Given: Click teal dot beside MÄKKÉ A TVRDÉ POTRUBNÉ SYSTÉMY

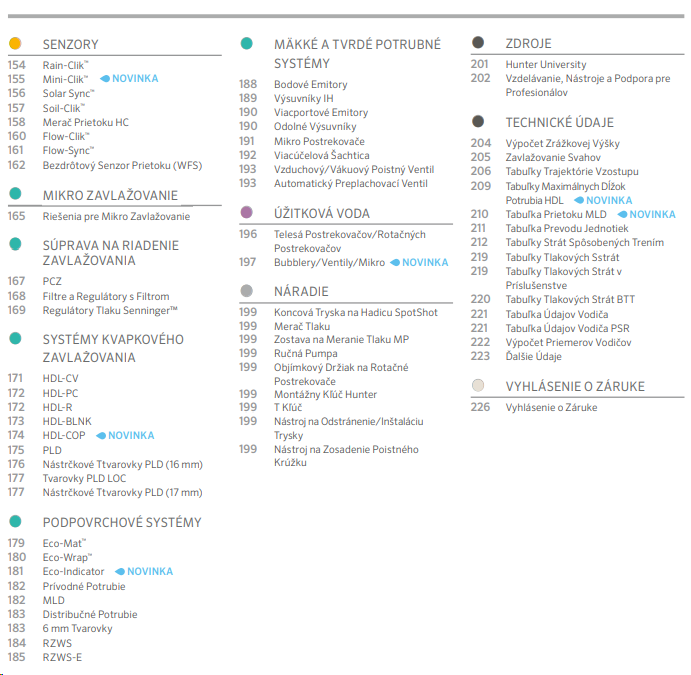Looking at the screenshot, I should tap(246, 43).
